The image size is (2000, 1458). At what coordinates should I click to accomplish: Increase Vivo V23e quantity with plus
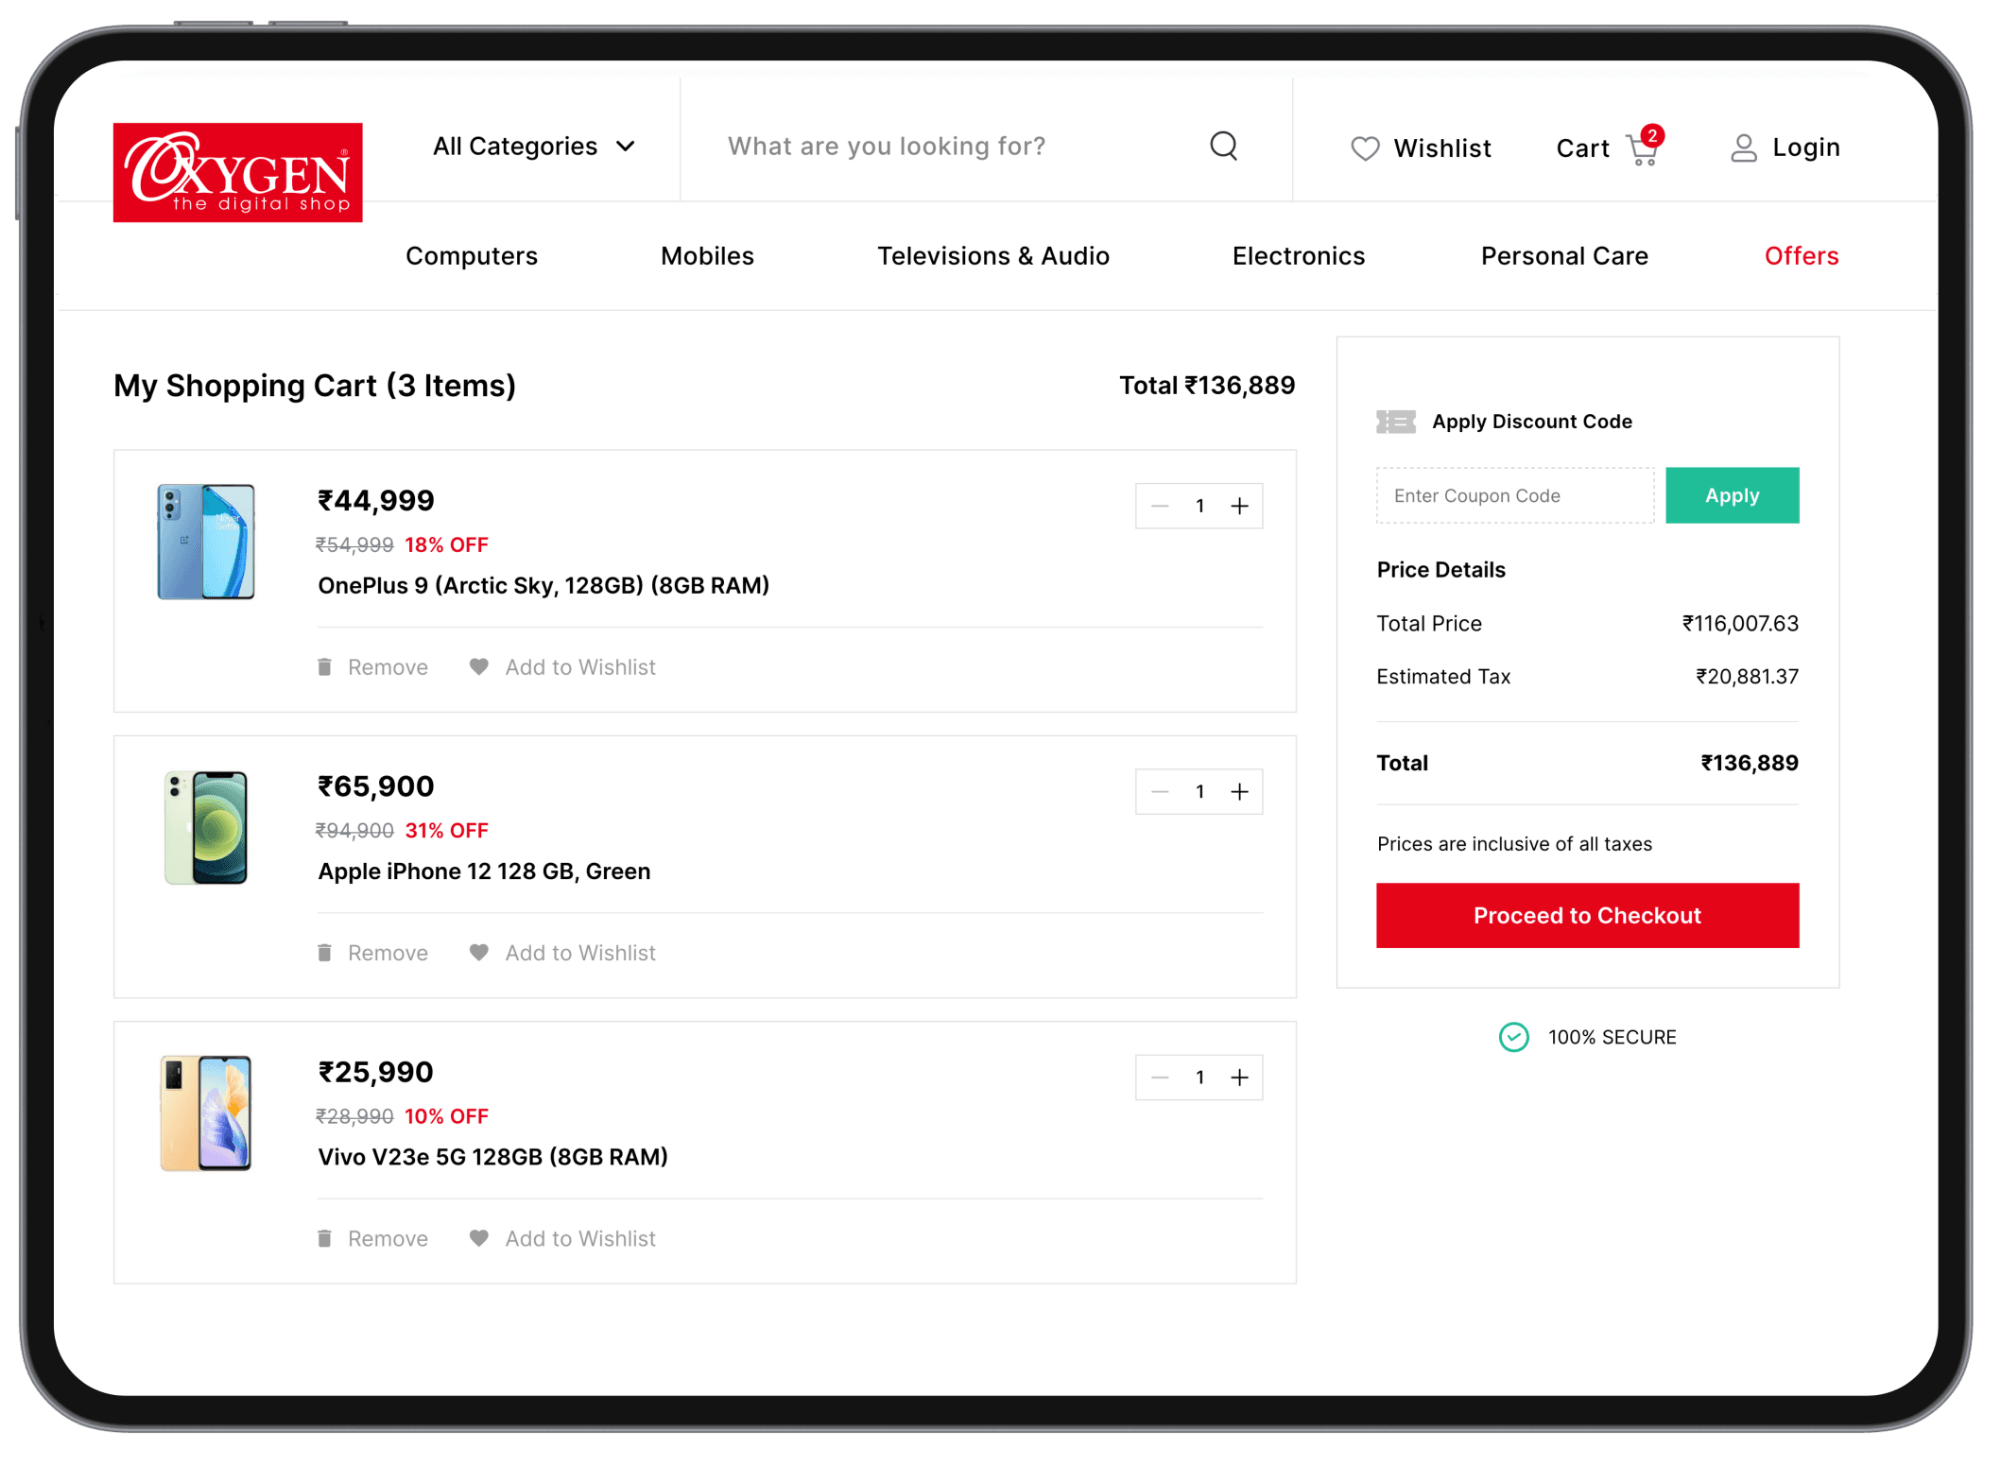tap(1239, 1077)
